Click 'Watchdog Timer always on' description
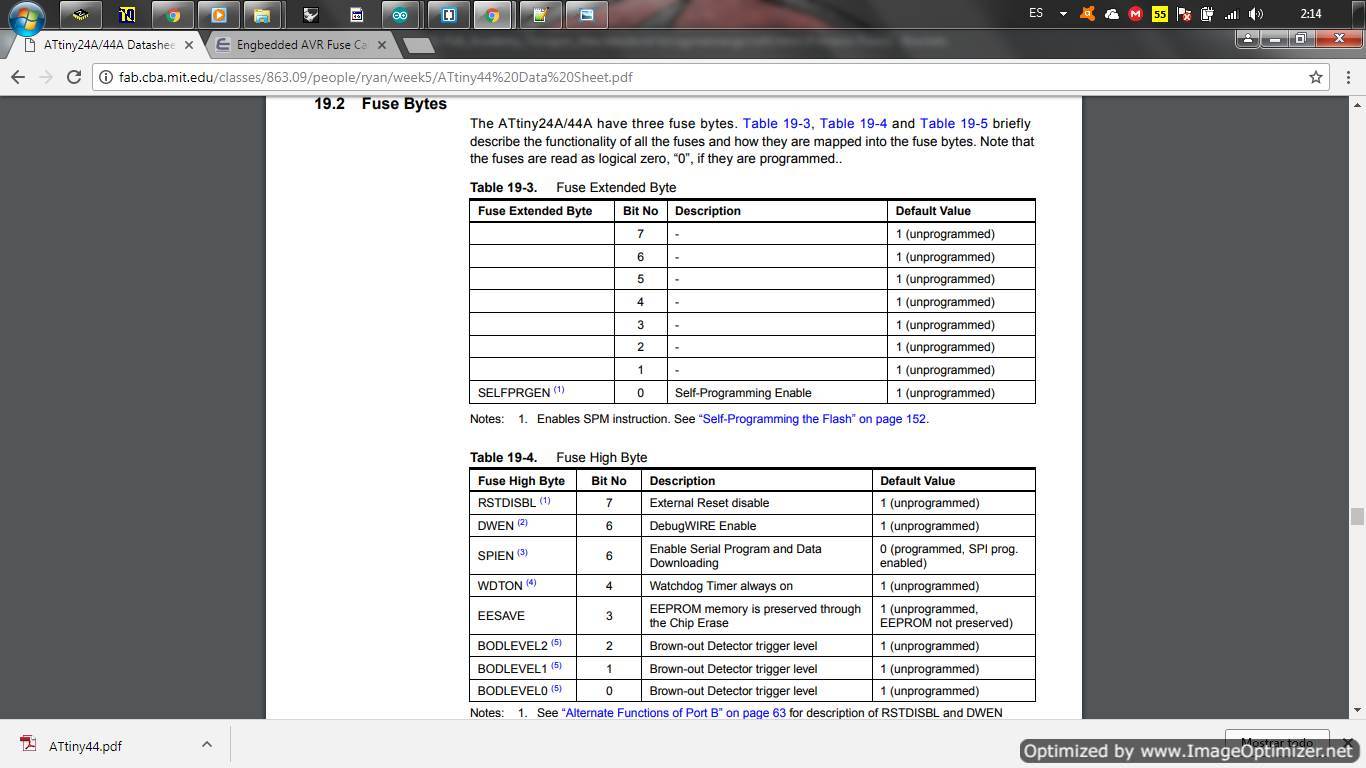The height and width of the screenshot is (768, 1366). point(721,586)
